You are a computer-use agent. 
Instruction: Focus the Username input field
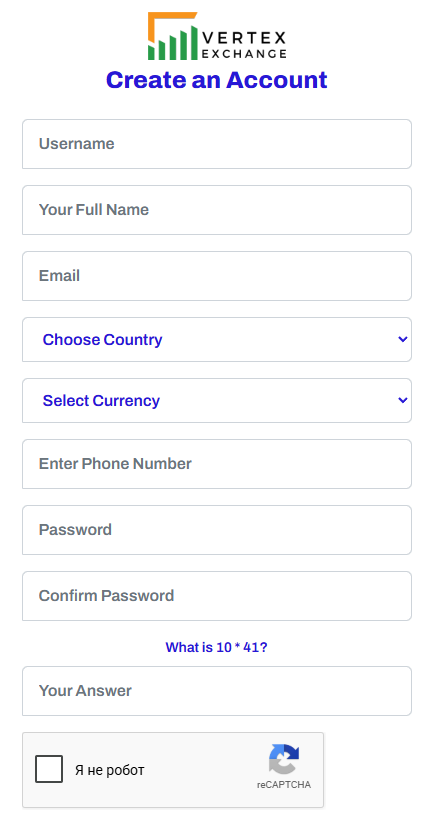(x=217, y=144)
